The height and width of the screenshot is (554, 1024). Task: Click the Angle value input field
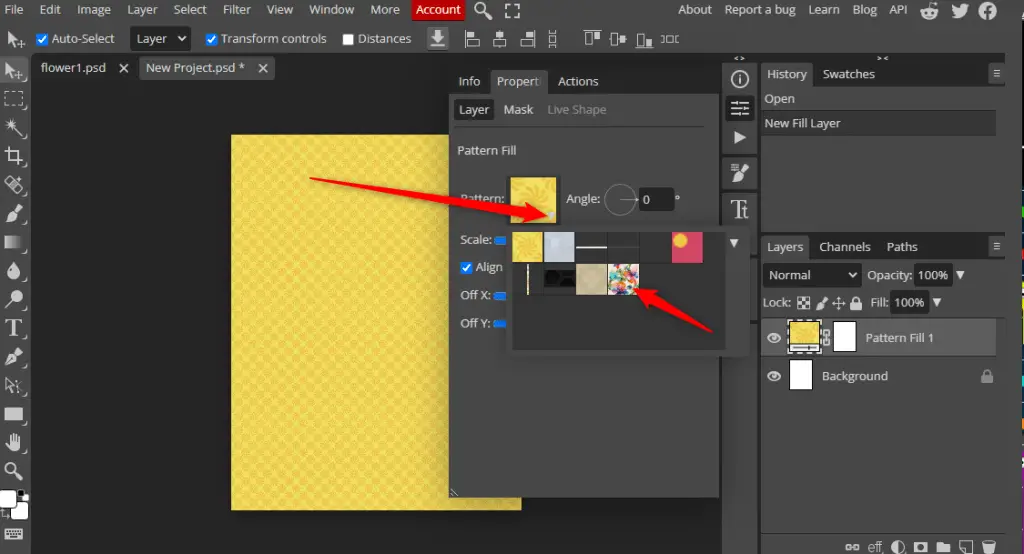click(x=655, y=199)
